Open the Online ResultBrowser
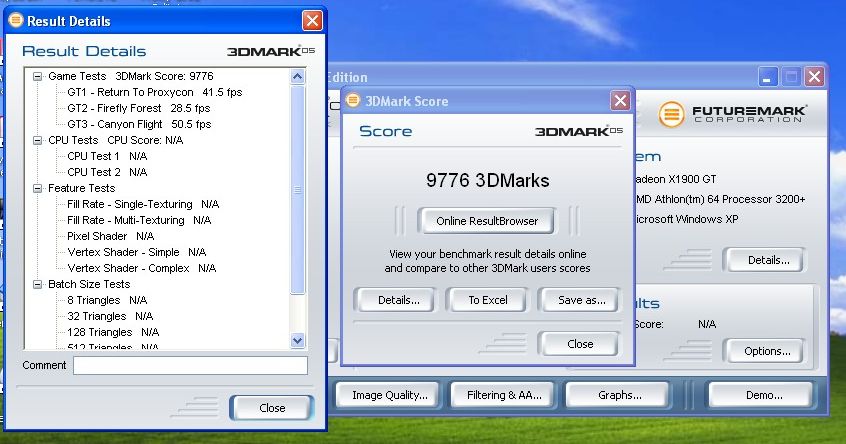Viewport: 846px width, 444px height. pos(487,221)
